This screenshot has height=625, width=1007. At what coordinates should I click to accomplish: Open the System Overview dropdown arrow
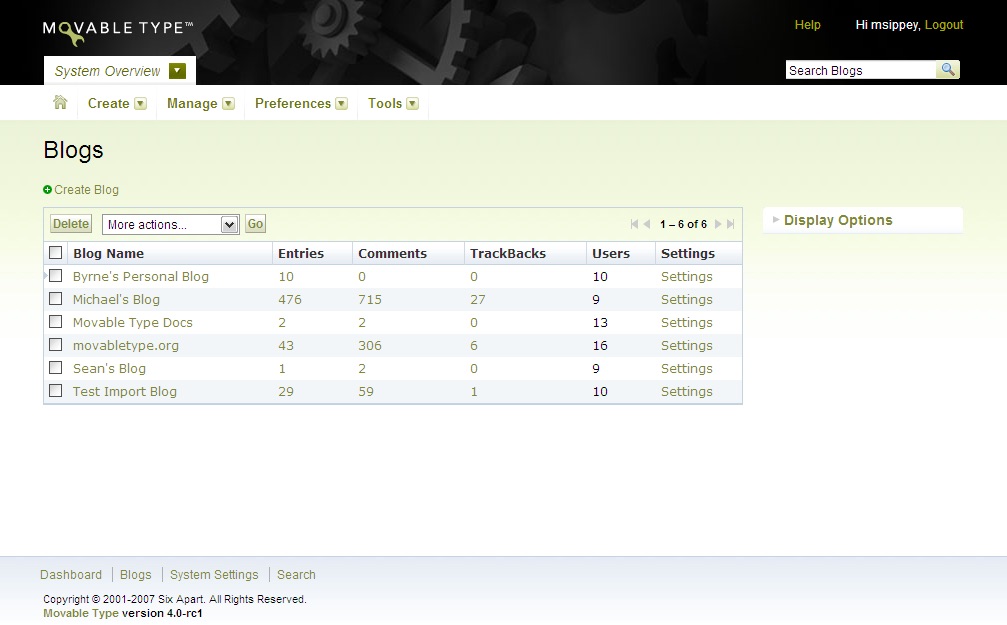pos(177,71)
